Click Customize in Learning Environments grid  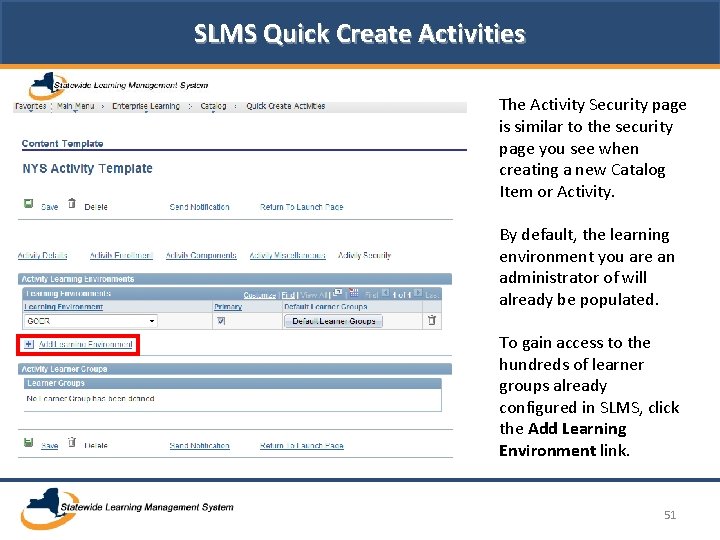[260, 295]
